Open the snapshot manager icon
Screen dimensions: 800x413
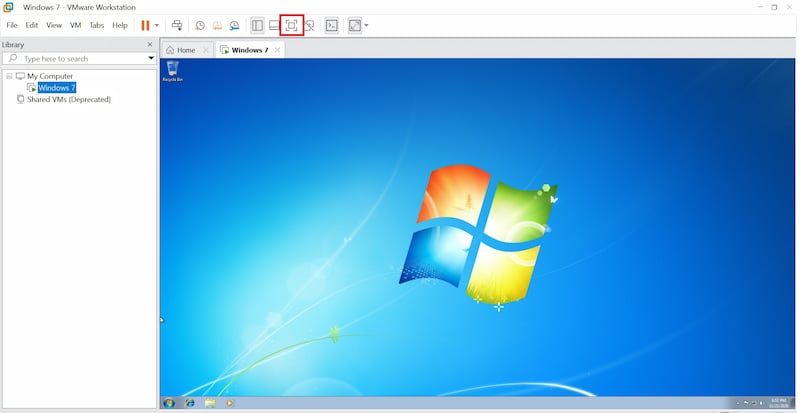click(x=234, y=25)
